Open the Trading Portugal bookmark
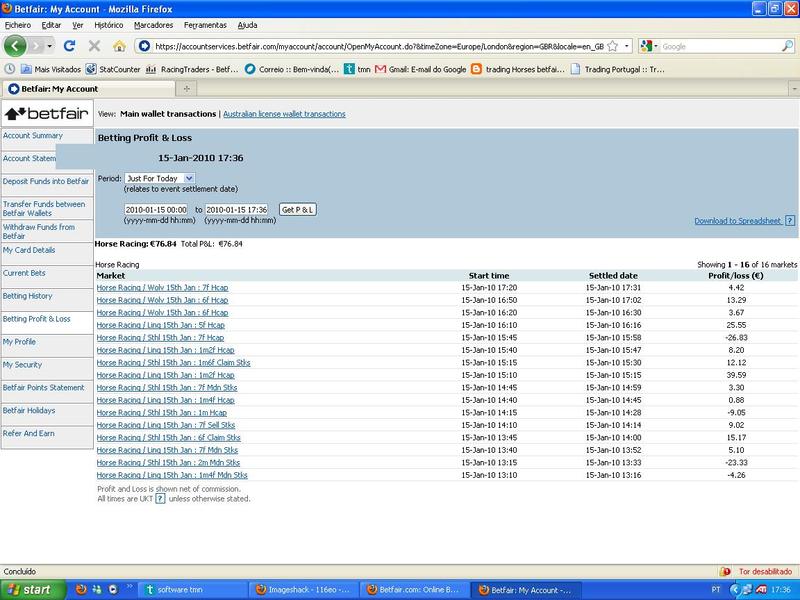 (x=617, y=69)
